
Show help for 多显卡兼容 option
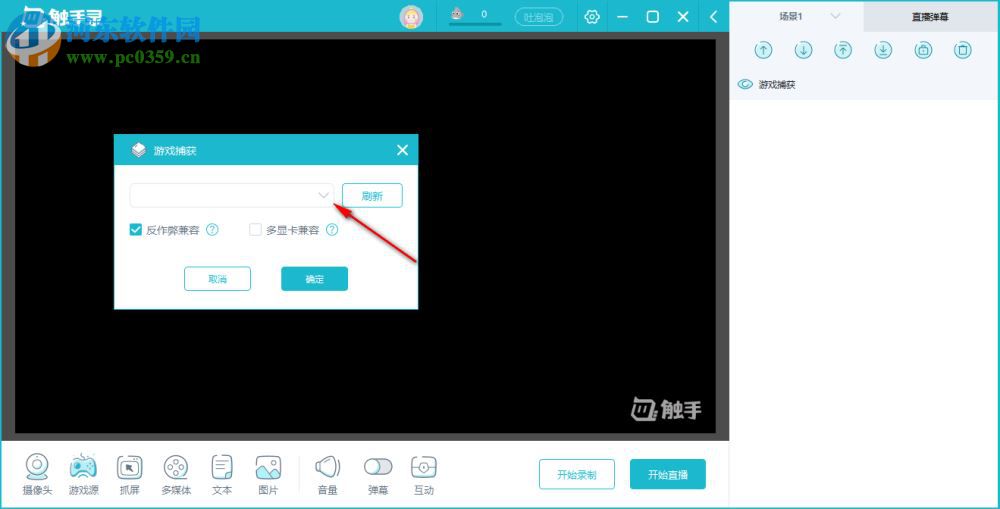click(x=332, y=230)
